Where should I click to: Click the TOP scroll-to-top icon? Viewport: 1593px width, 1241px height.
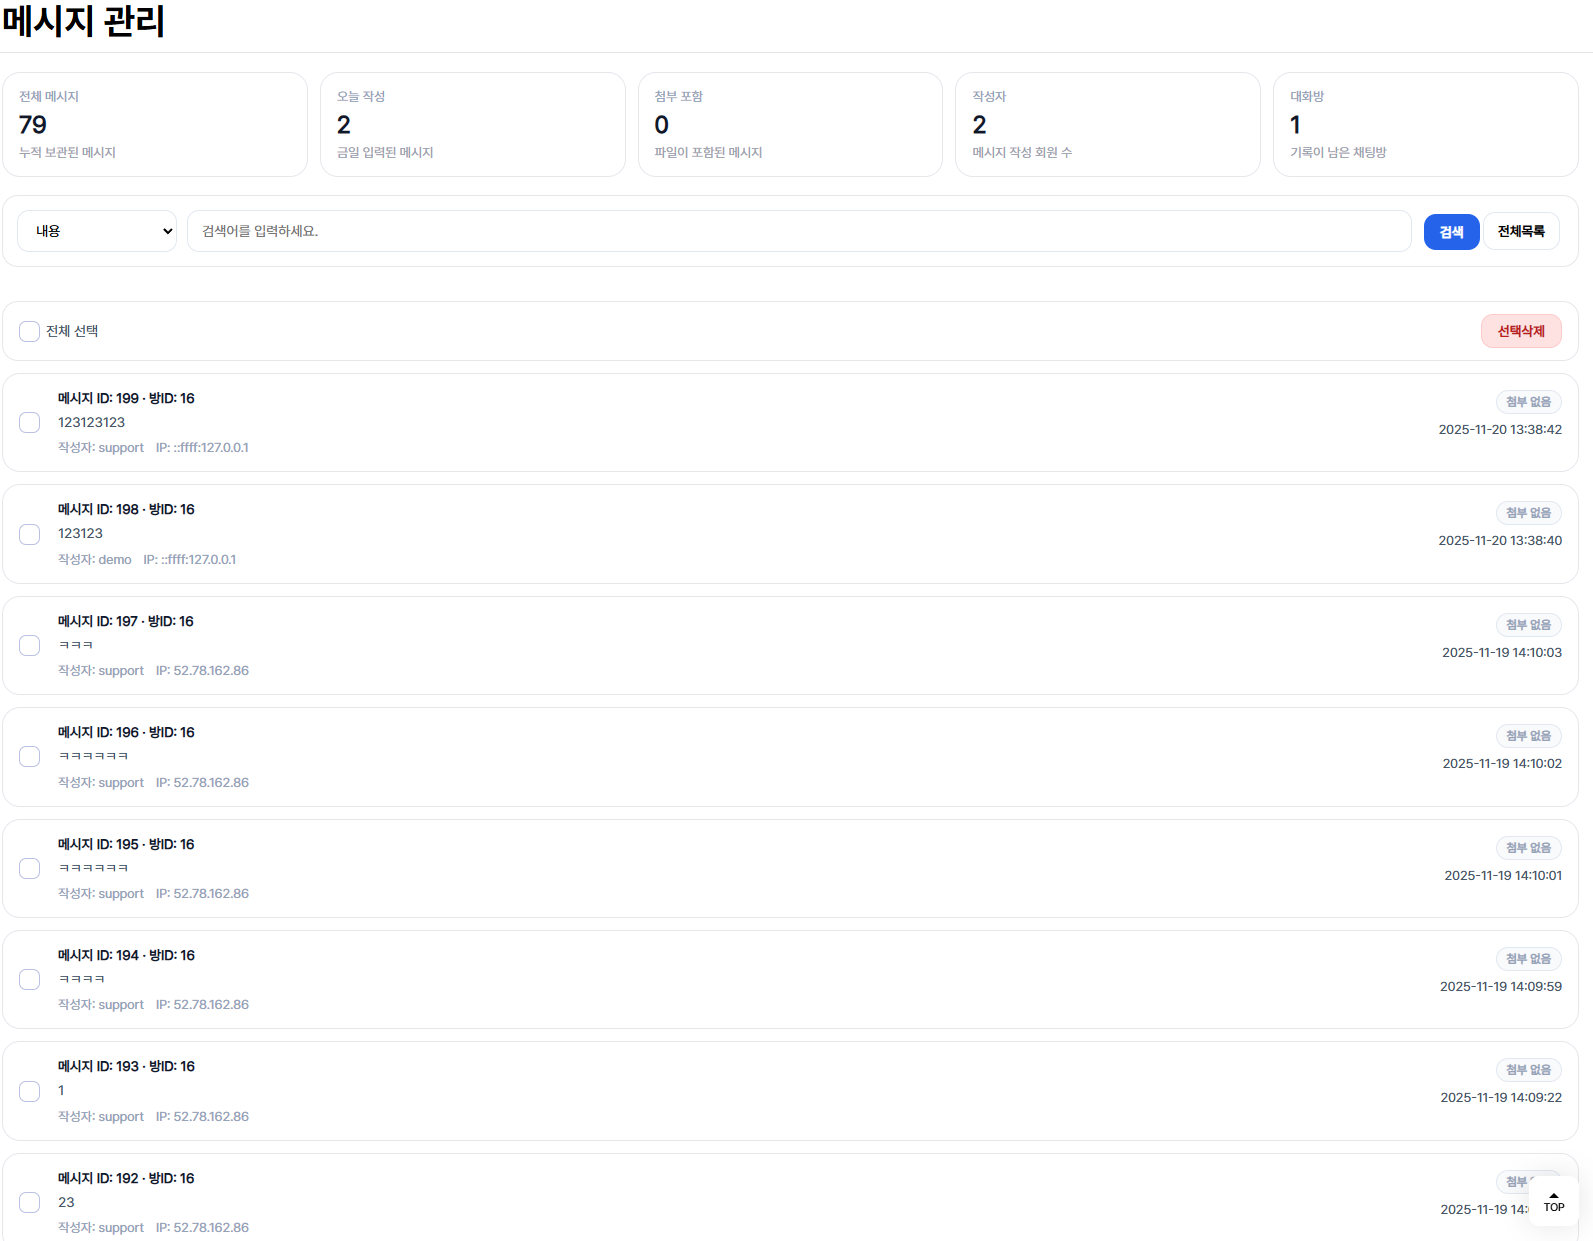[x=1553, y=1201]
